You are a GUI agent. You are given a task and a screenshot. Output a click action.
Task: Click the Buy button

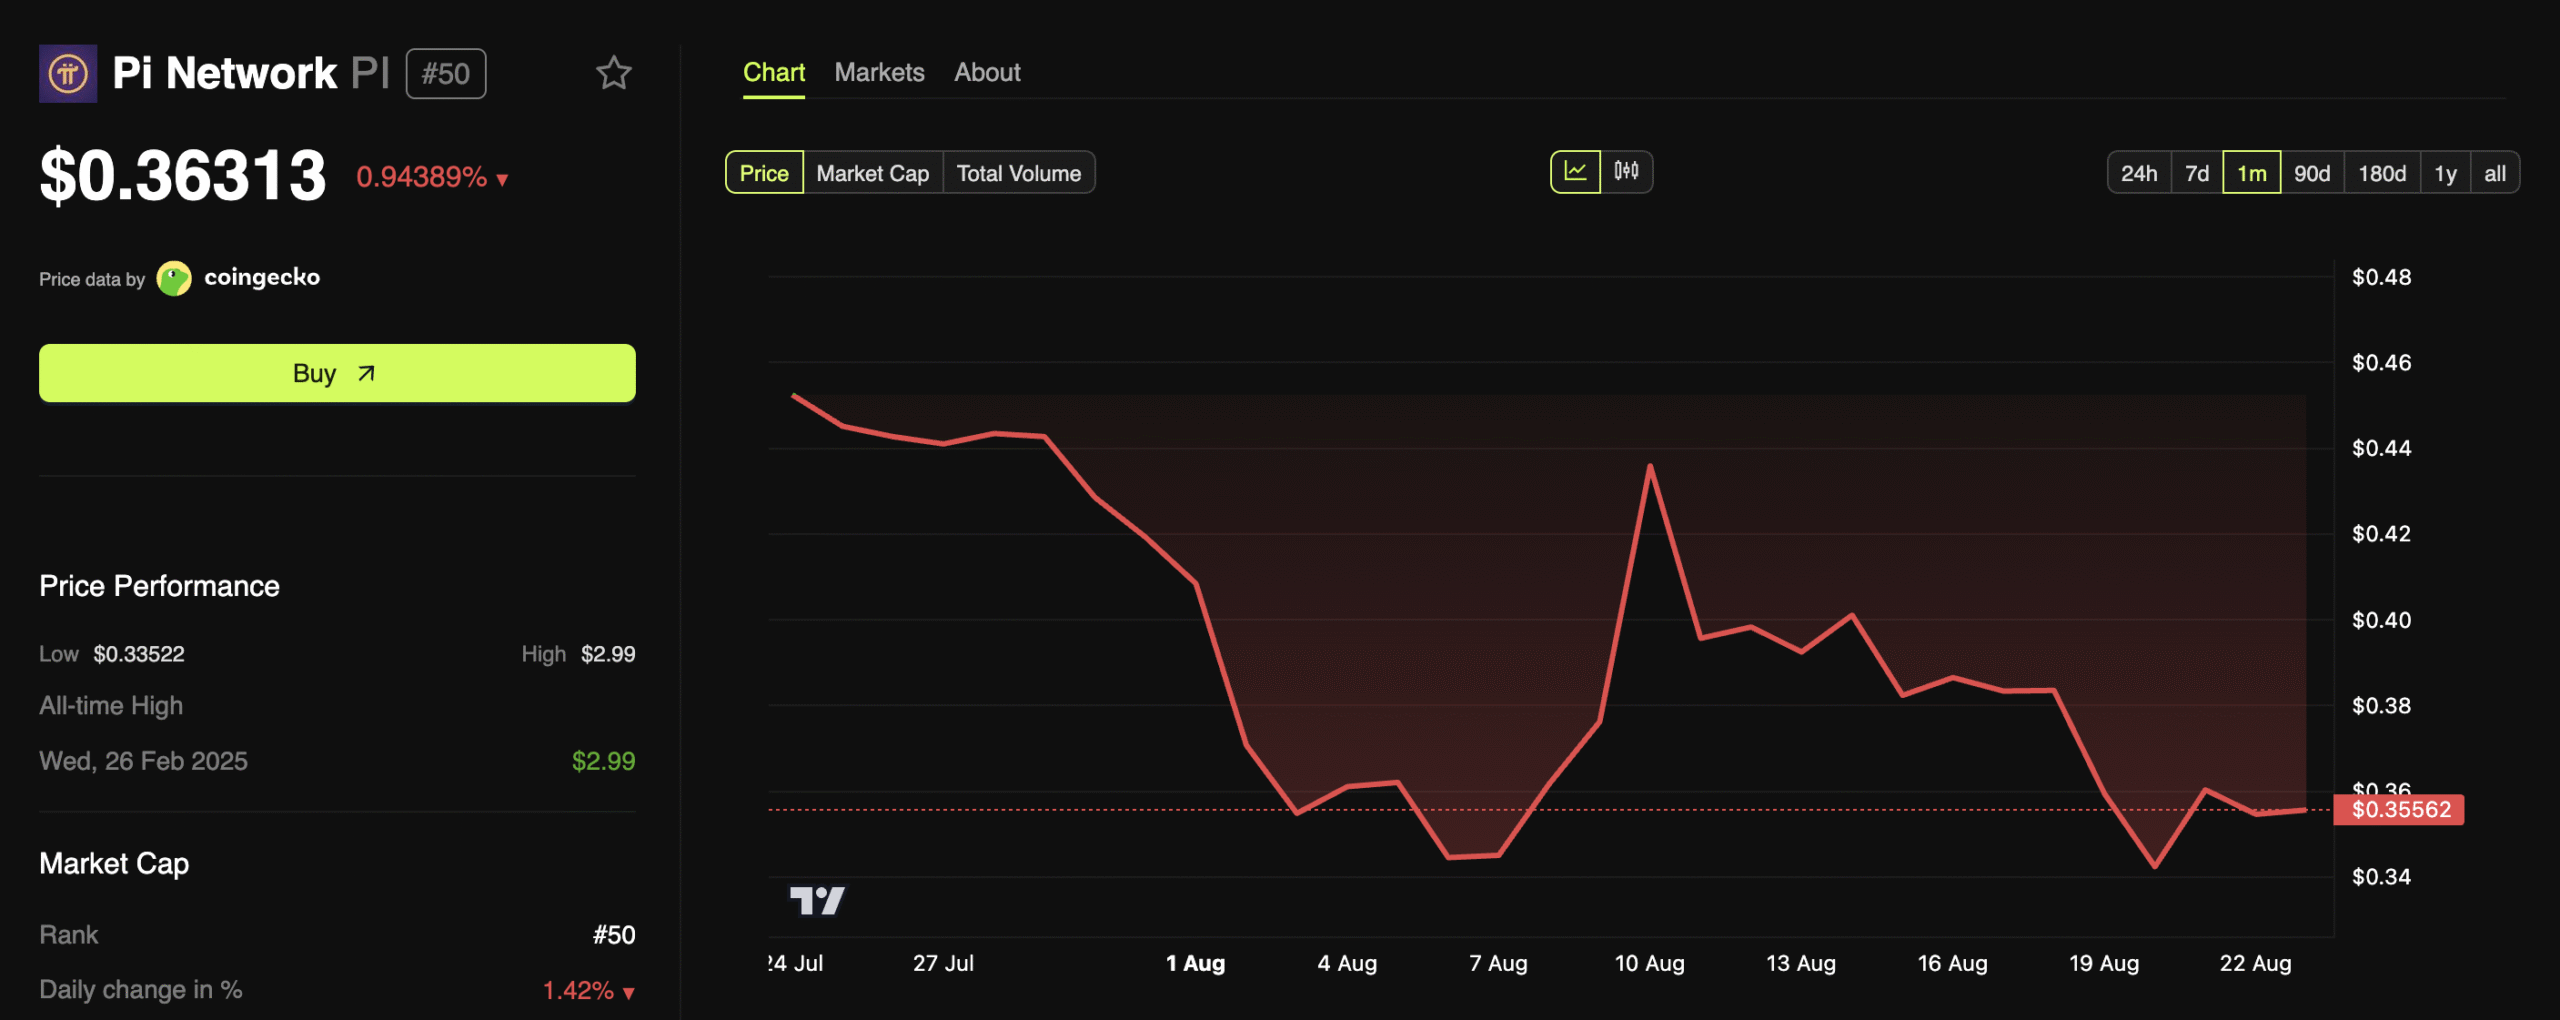[336, 372]
